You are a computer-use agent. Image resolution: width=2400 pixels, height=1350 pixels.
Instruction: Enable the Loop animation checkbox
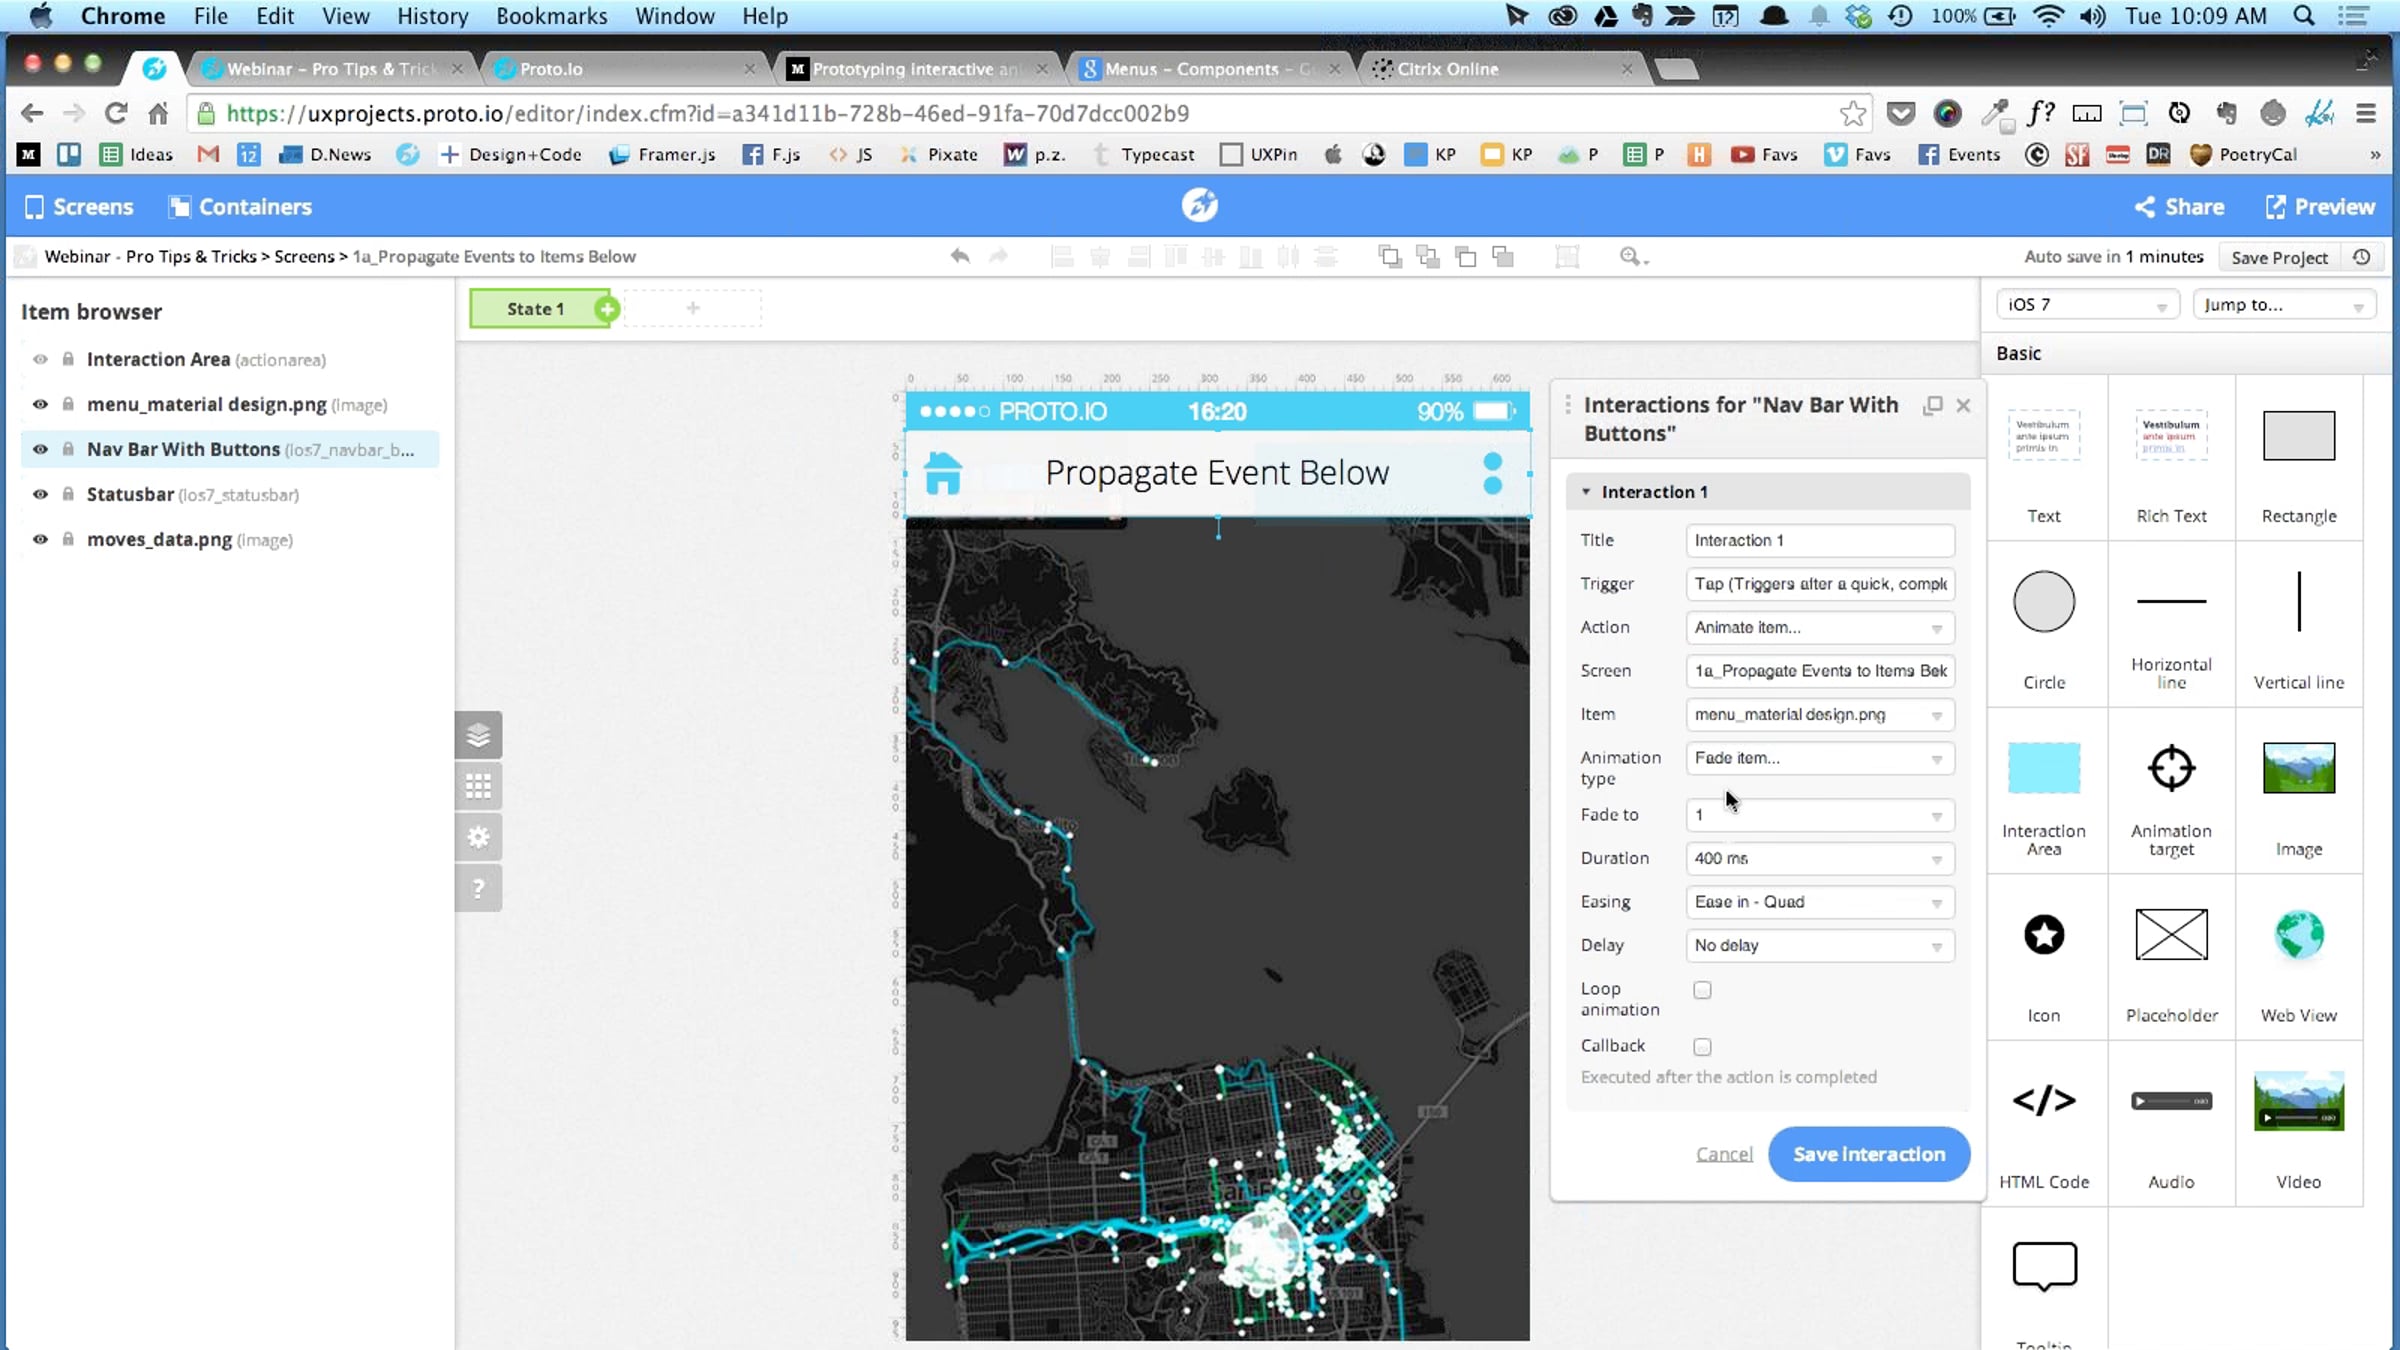click(1702, 990)
